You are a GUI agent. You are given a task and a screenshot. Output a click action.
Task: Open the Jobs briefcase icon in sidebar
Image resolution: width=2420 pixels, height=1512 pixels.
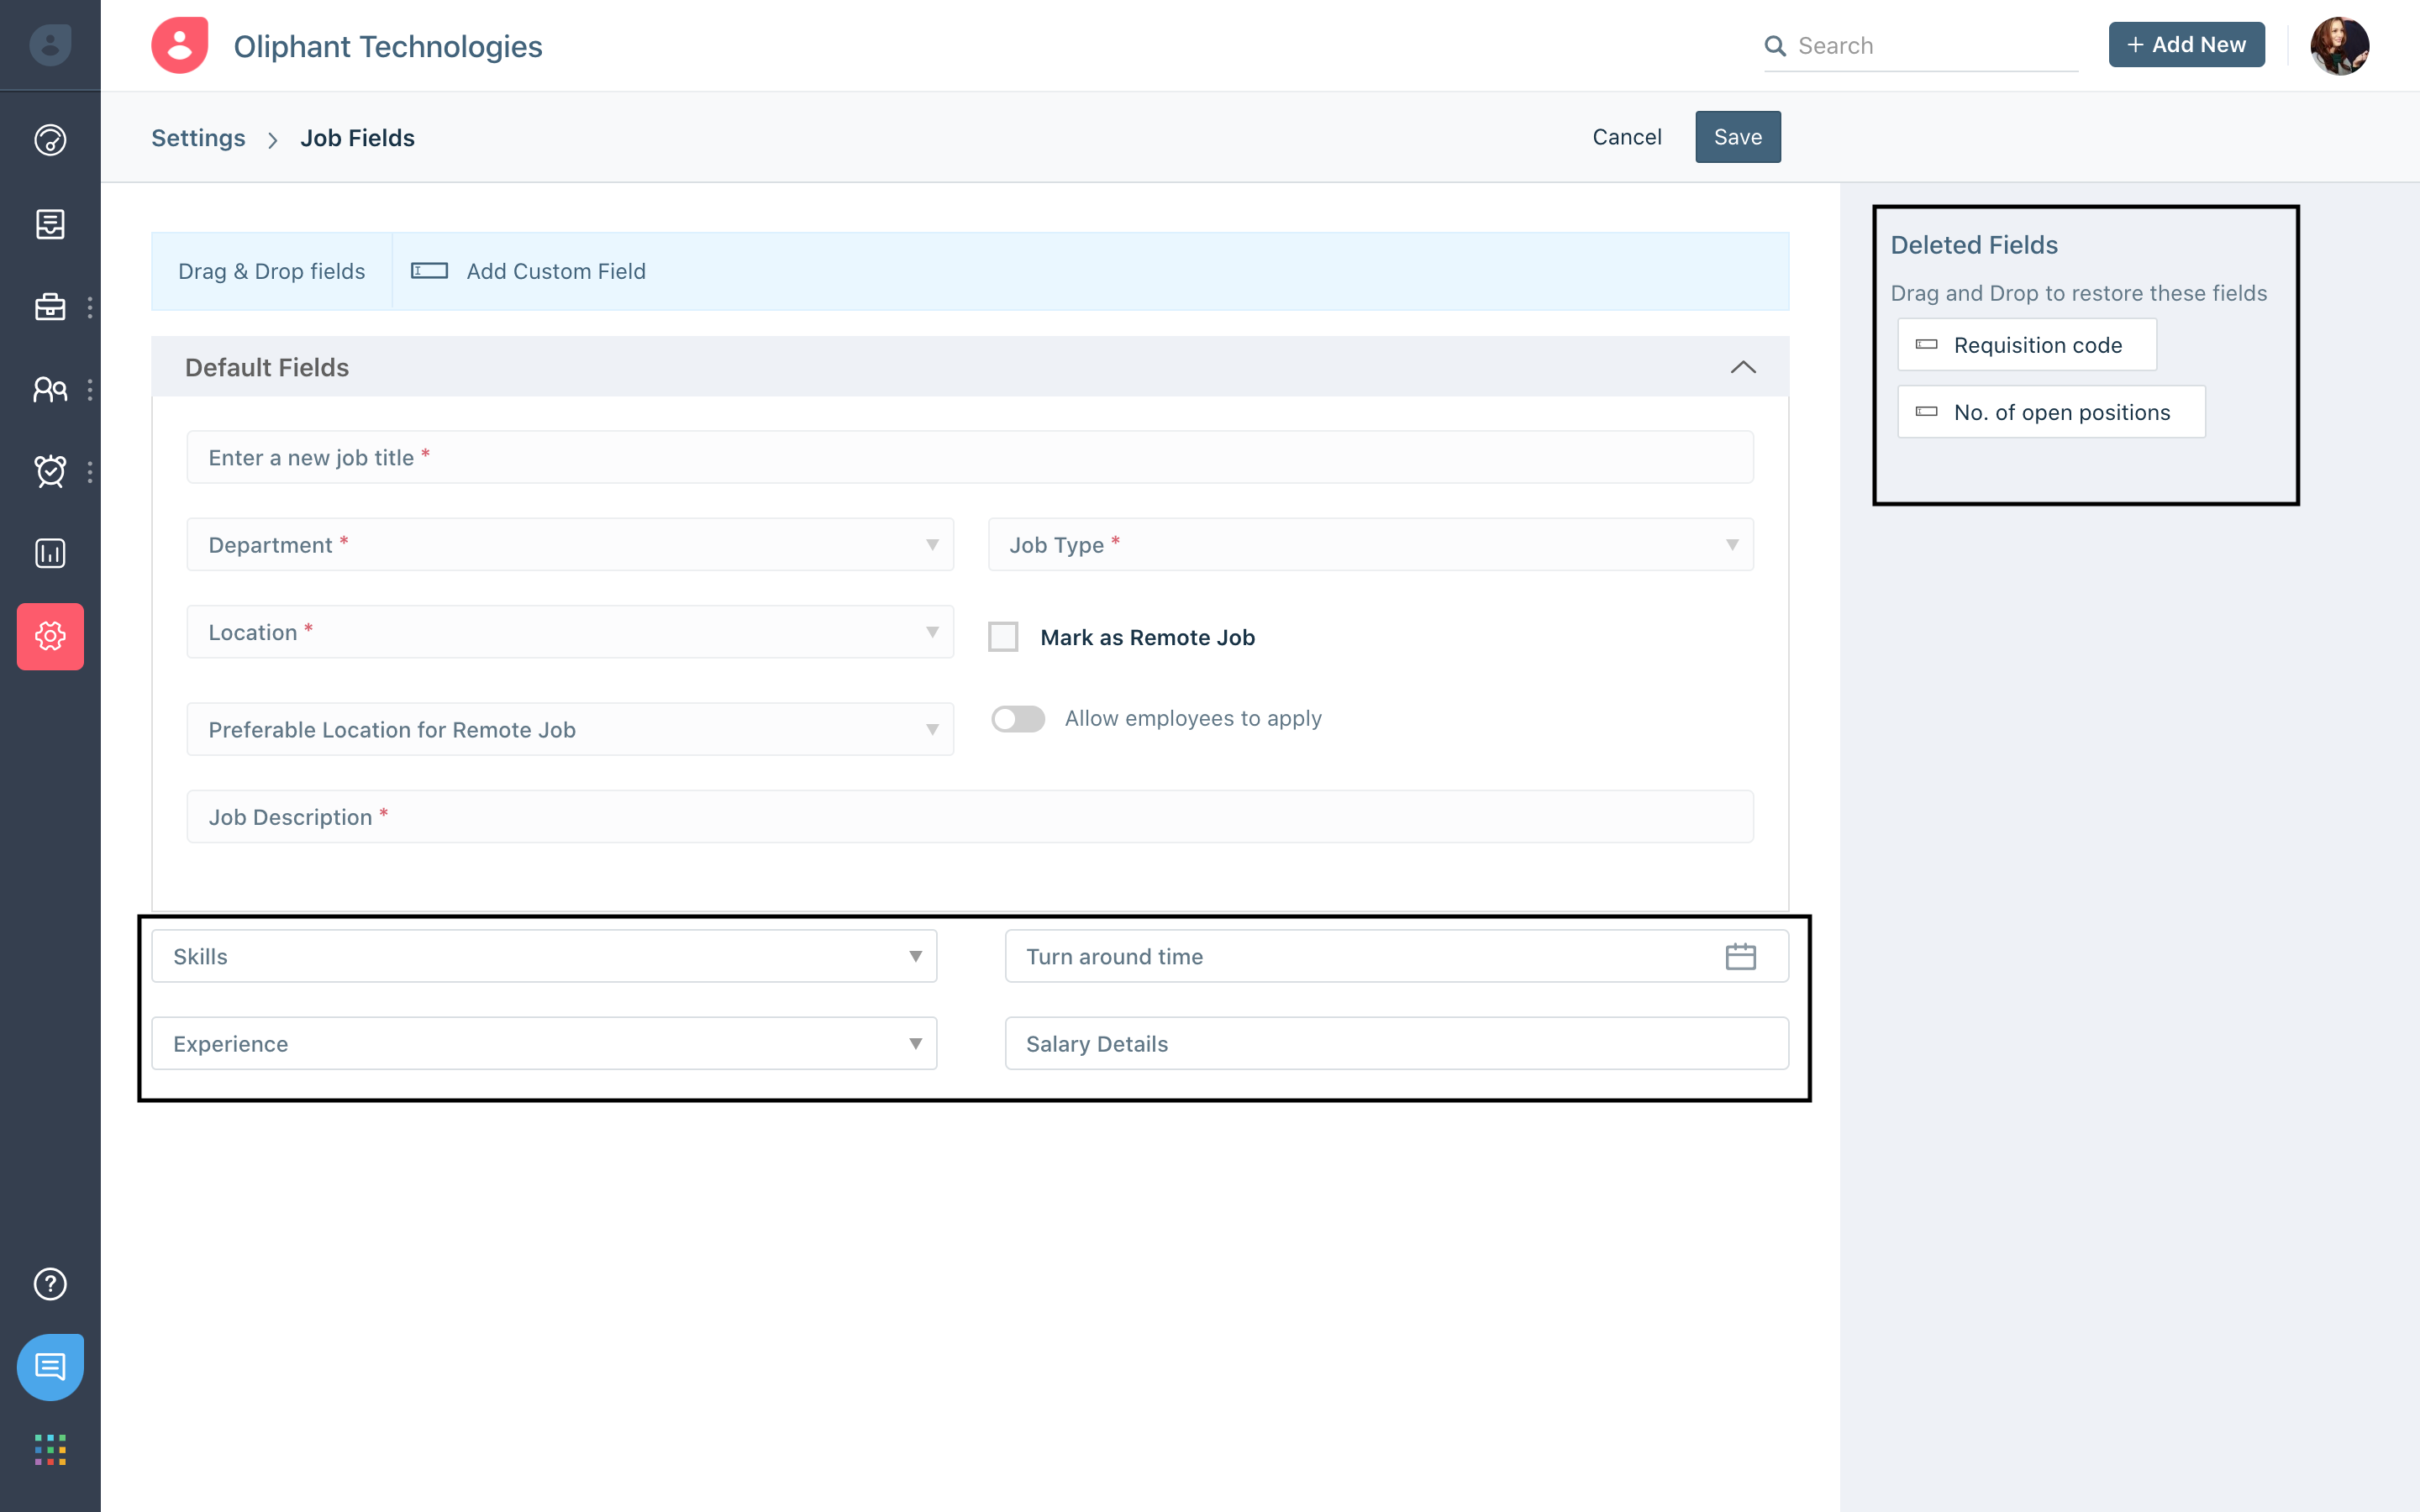50,307
